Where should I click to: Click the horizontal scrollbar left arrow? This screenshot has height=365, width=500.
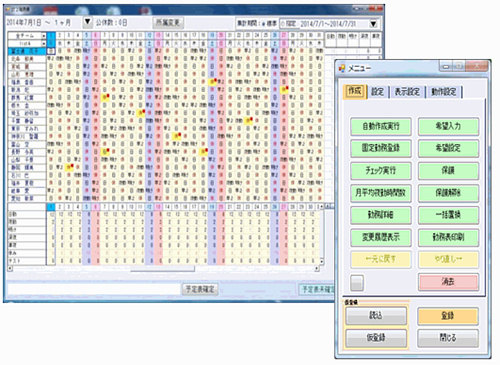10,268
